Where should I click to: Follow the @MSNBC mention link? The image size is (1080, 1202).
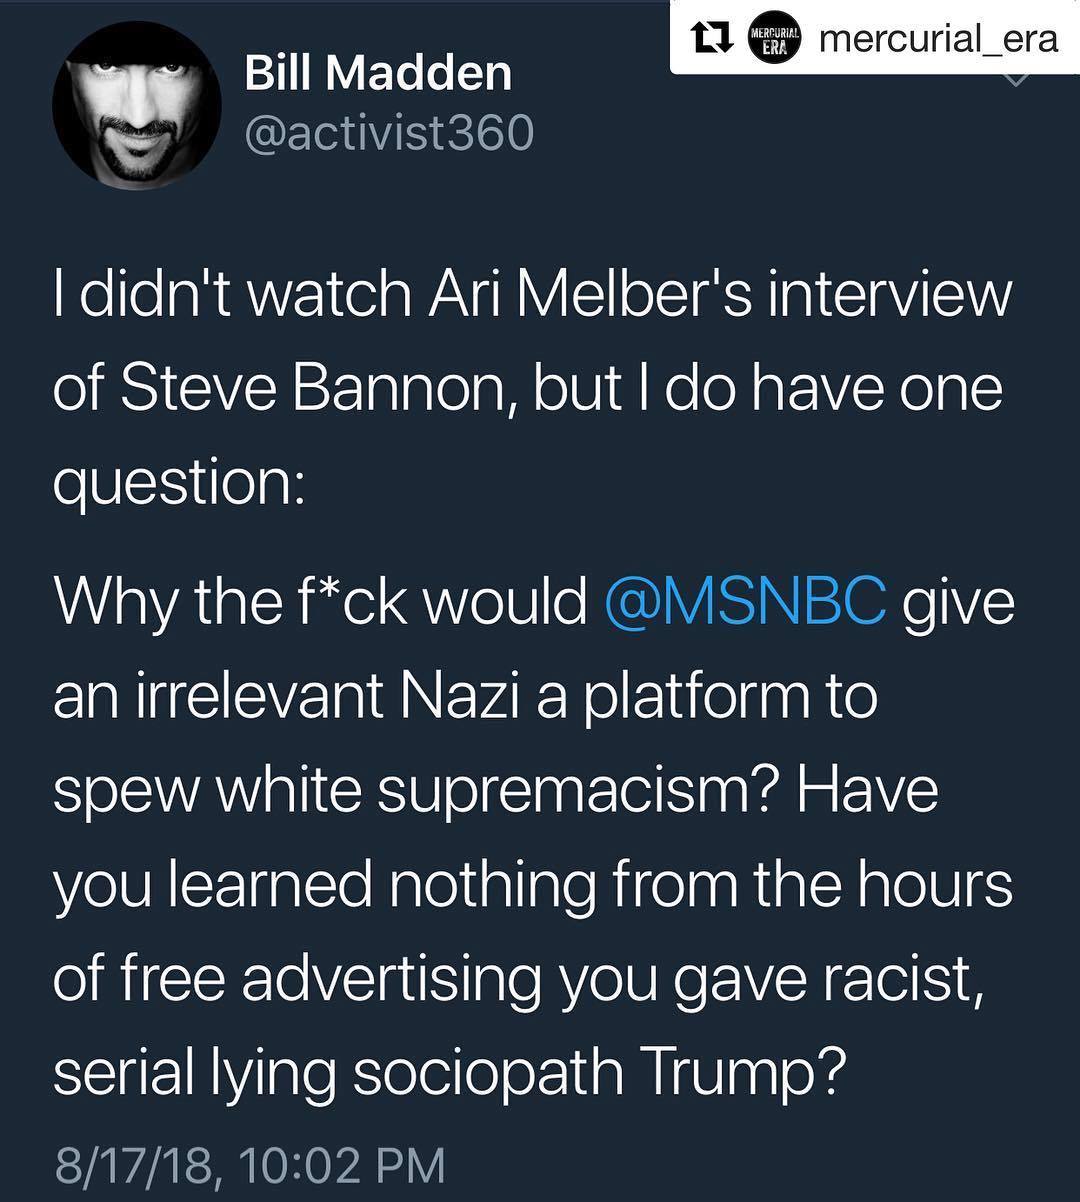(x=745, y=600)
